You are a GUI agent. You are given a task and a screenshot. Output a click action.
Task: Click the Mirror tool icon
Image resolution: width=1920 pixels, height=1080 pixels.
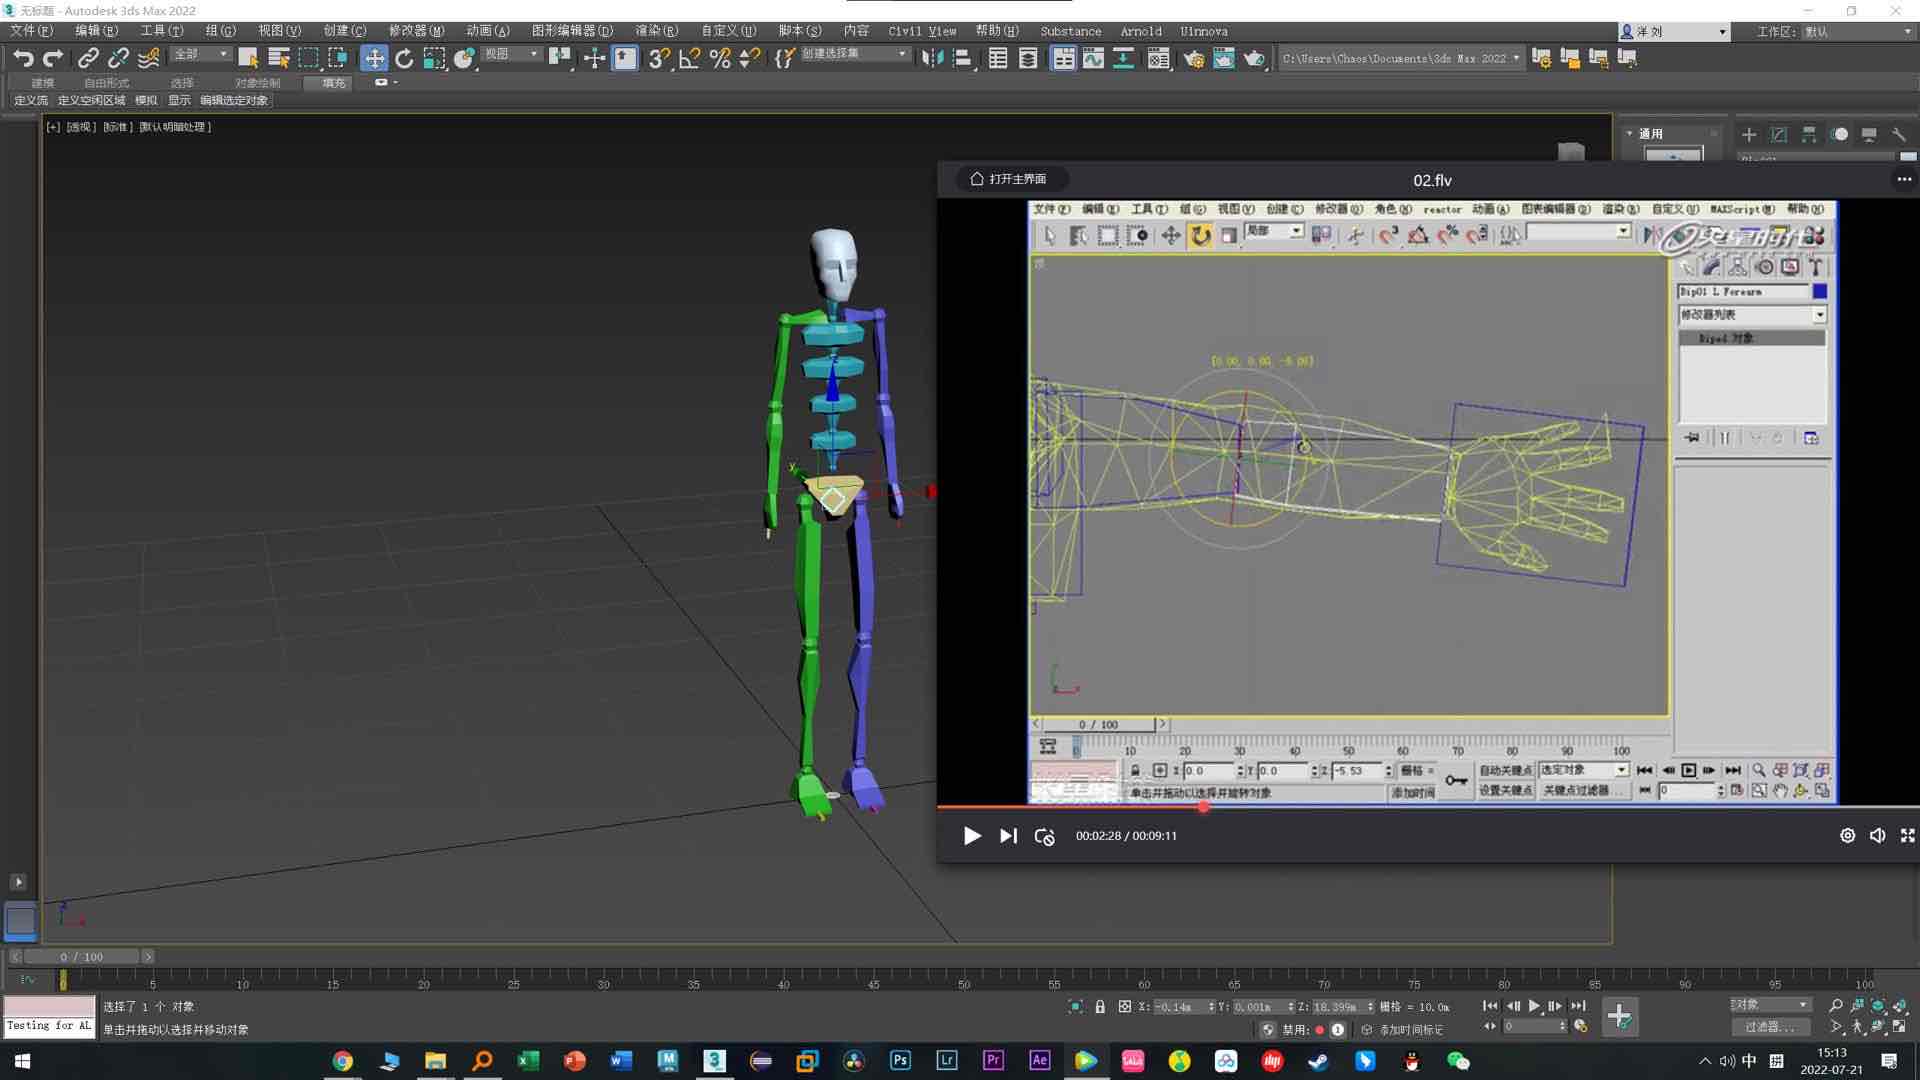tap(932, 58)
